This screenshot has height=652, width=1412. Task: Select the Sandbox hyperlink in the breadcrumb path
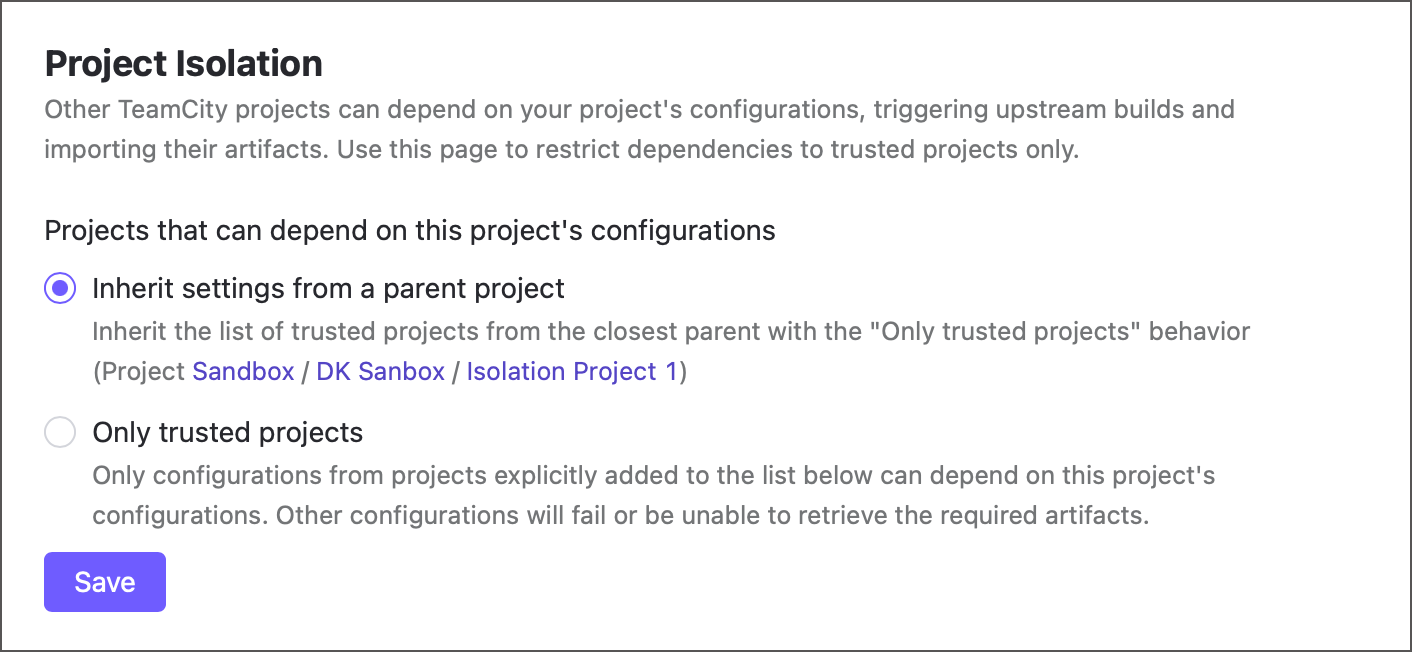(x=243, y=371)
